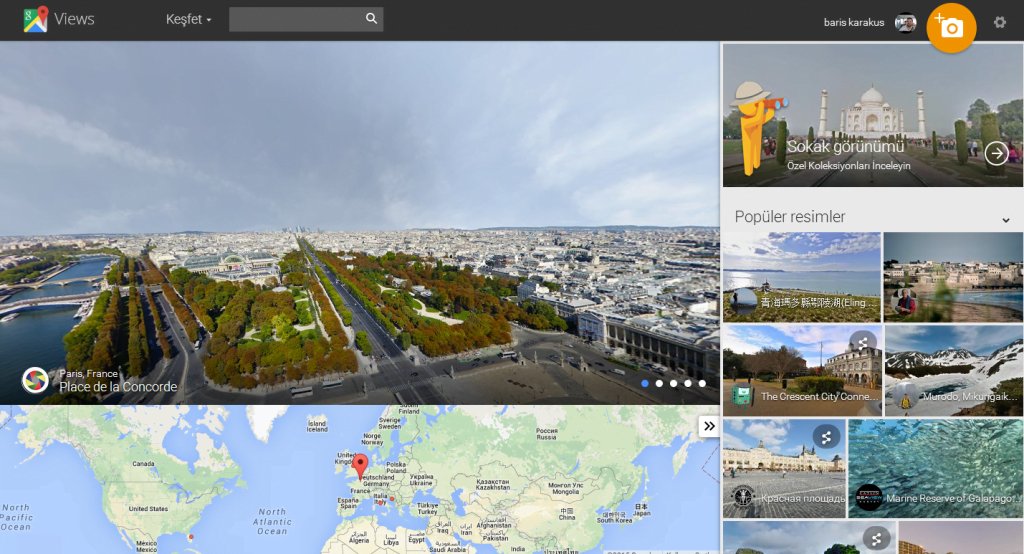Click the search magnifier icon
The width and height of the screenshot is (1024, 554).
coord(371,18)
